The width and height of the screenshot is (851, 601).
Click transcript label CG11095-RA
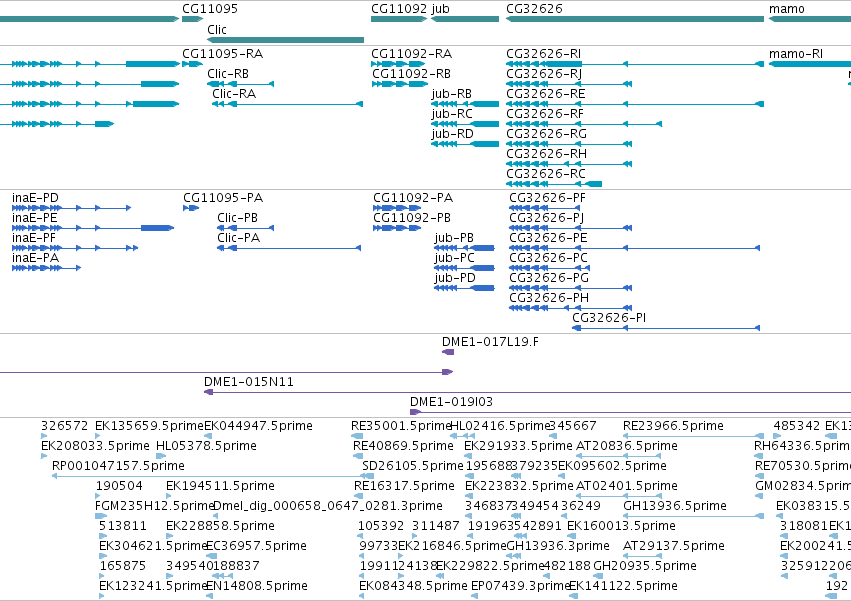point(223,54)
